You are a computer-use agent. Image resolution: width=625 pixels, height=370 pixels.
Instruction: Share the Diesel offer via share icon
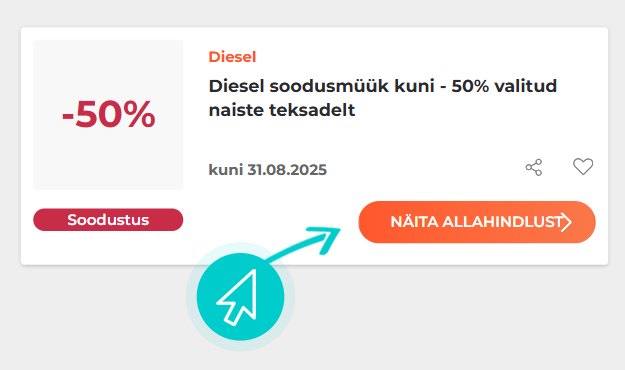(534, 167)
